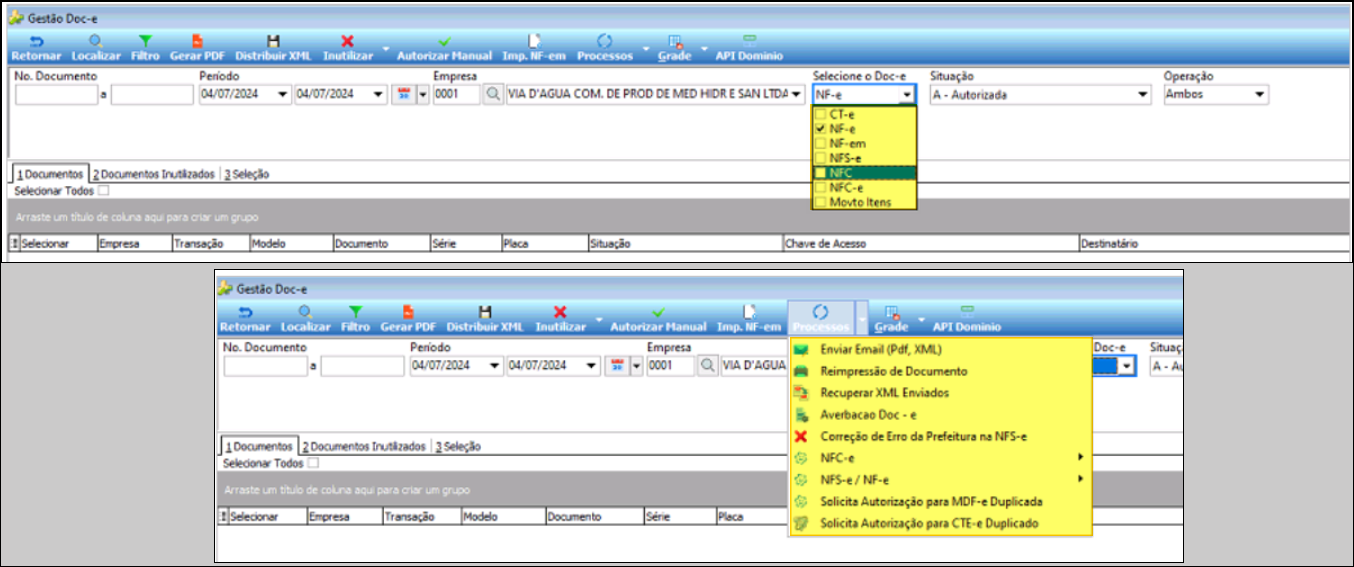The image size is (1354, 567).
Task: Select Solicita Autorização para MDF-e Duplicada
Action: click(x=940, y=501)
